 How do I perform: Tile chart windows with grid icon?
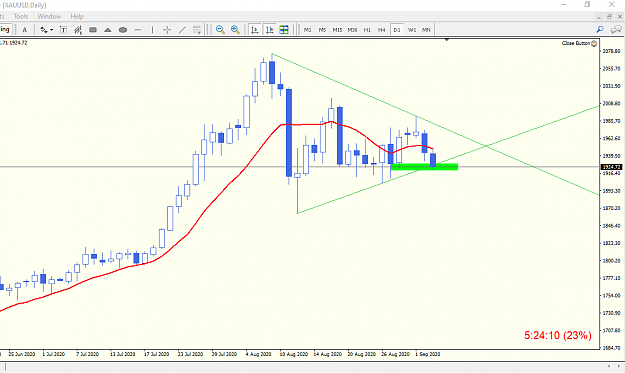pos(284,30)
